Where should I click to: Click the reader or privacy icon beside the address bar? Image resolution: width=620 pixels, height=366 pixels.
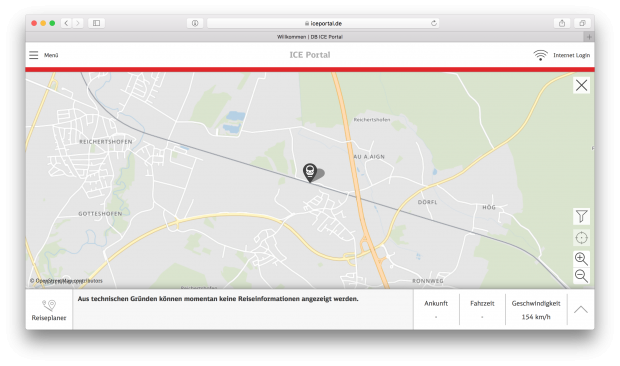(195, 23)
